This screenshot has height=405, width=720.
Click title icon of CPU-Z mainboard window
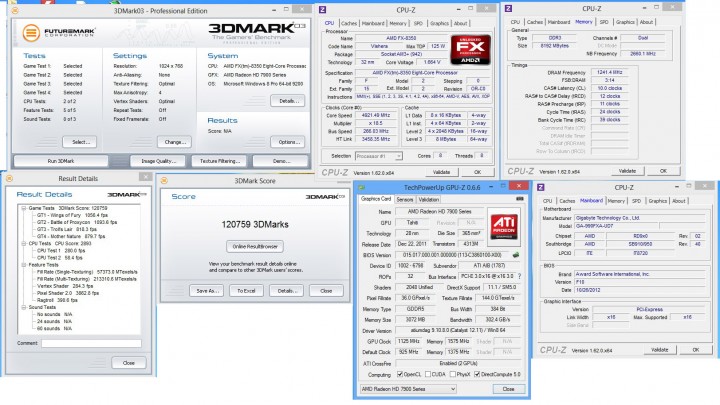point(540,187)
